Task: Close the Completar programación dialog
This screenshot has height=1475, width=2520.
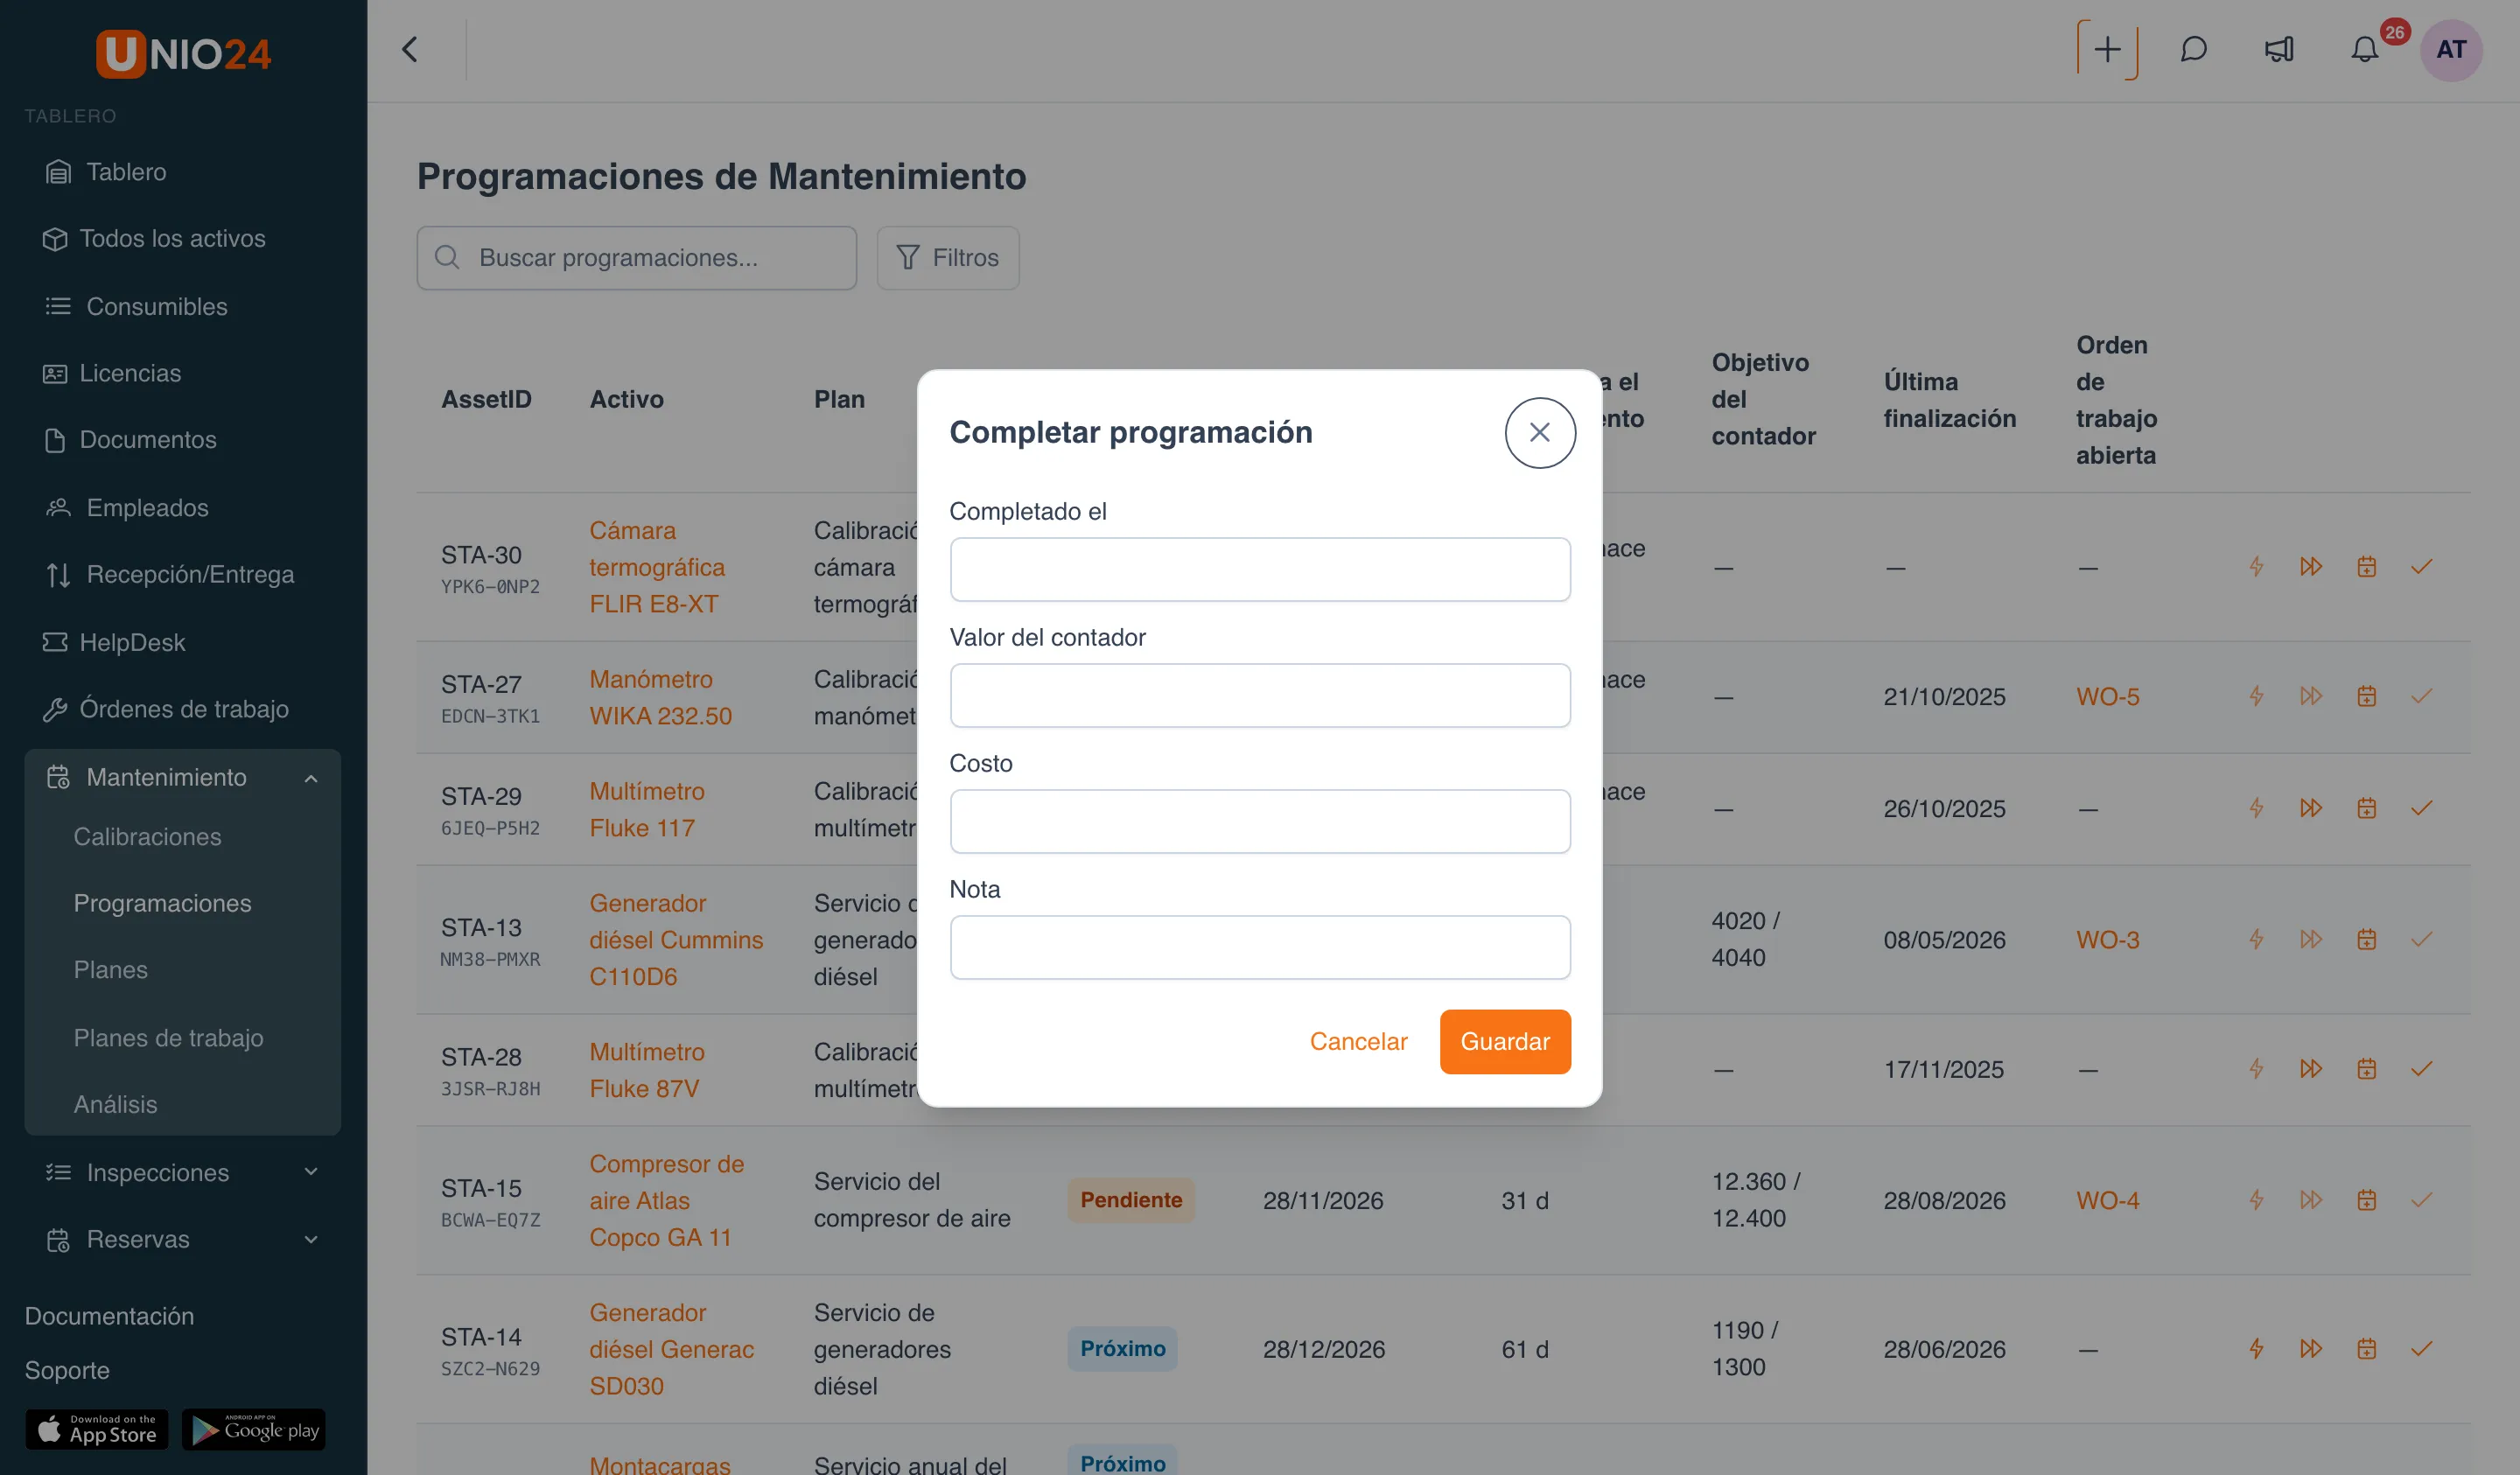Action: click(1539, 432)
